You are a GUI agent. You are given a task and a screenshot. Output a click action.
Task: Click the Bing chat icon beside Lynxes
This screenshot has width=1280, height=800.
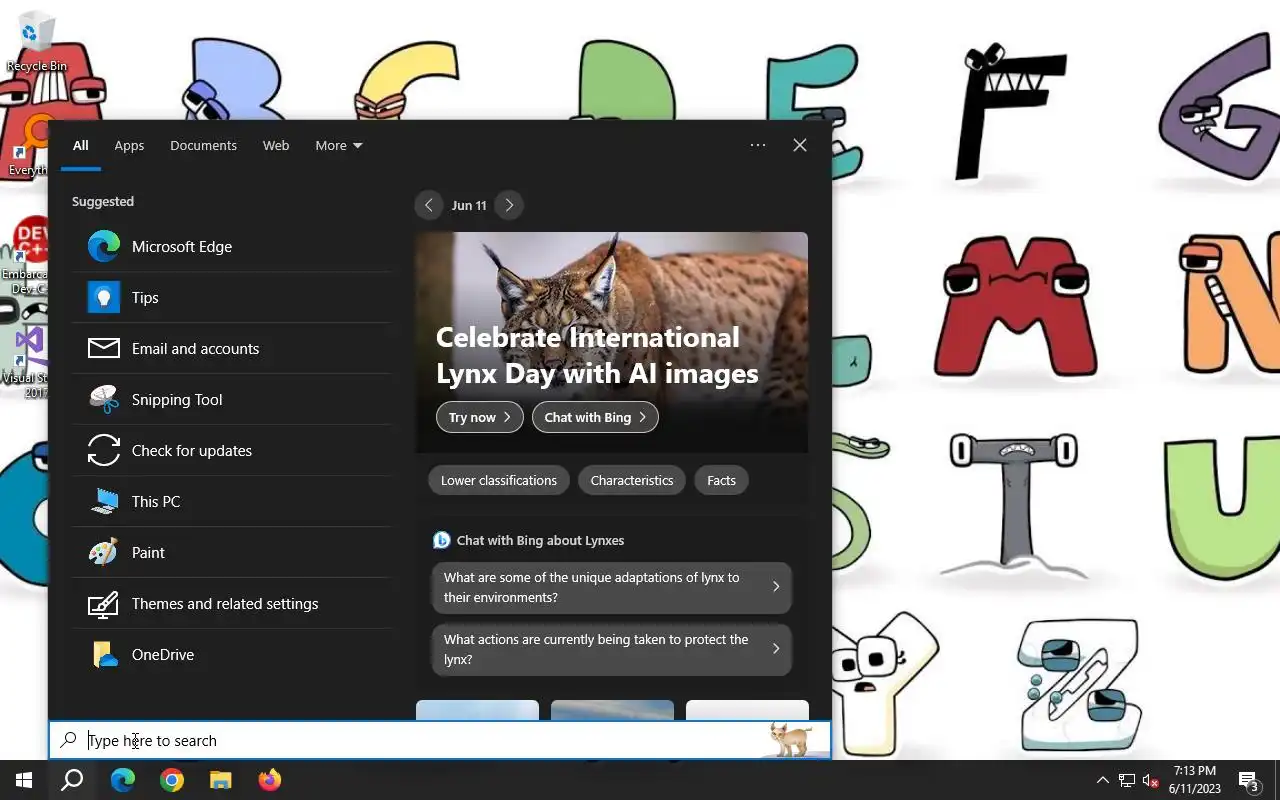441,540
